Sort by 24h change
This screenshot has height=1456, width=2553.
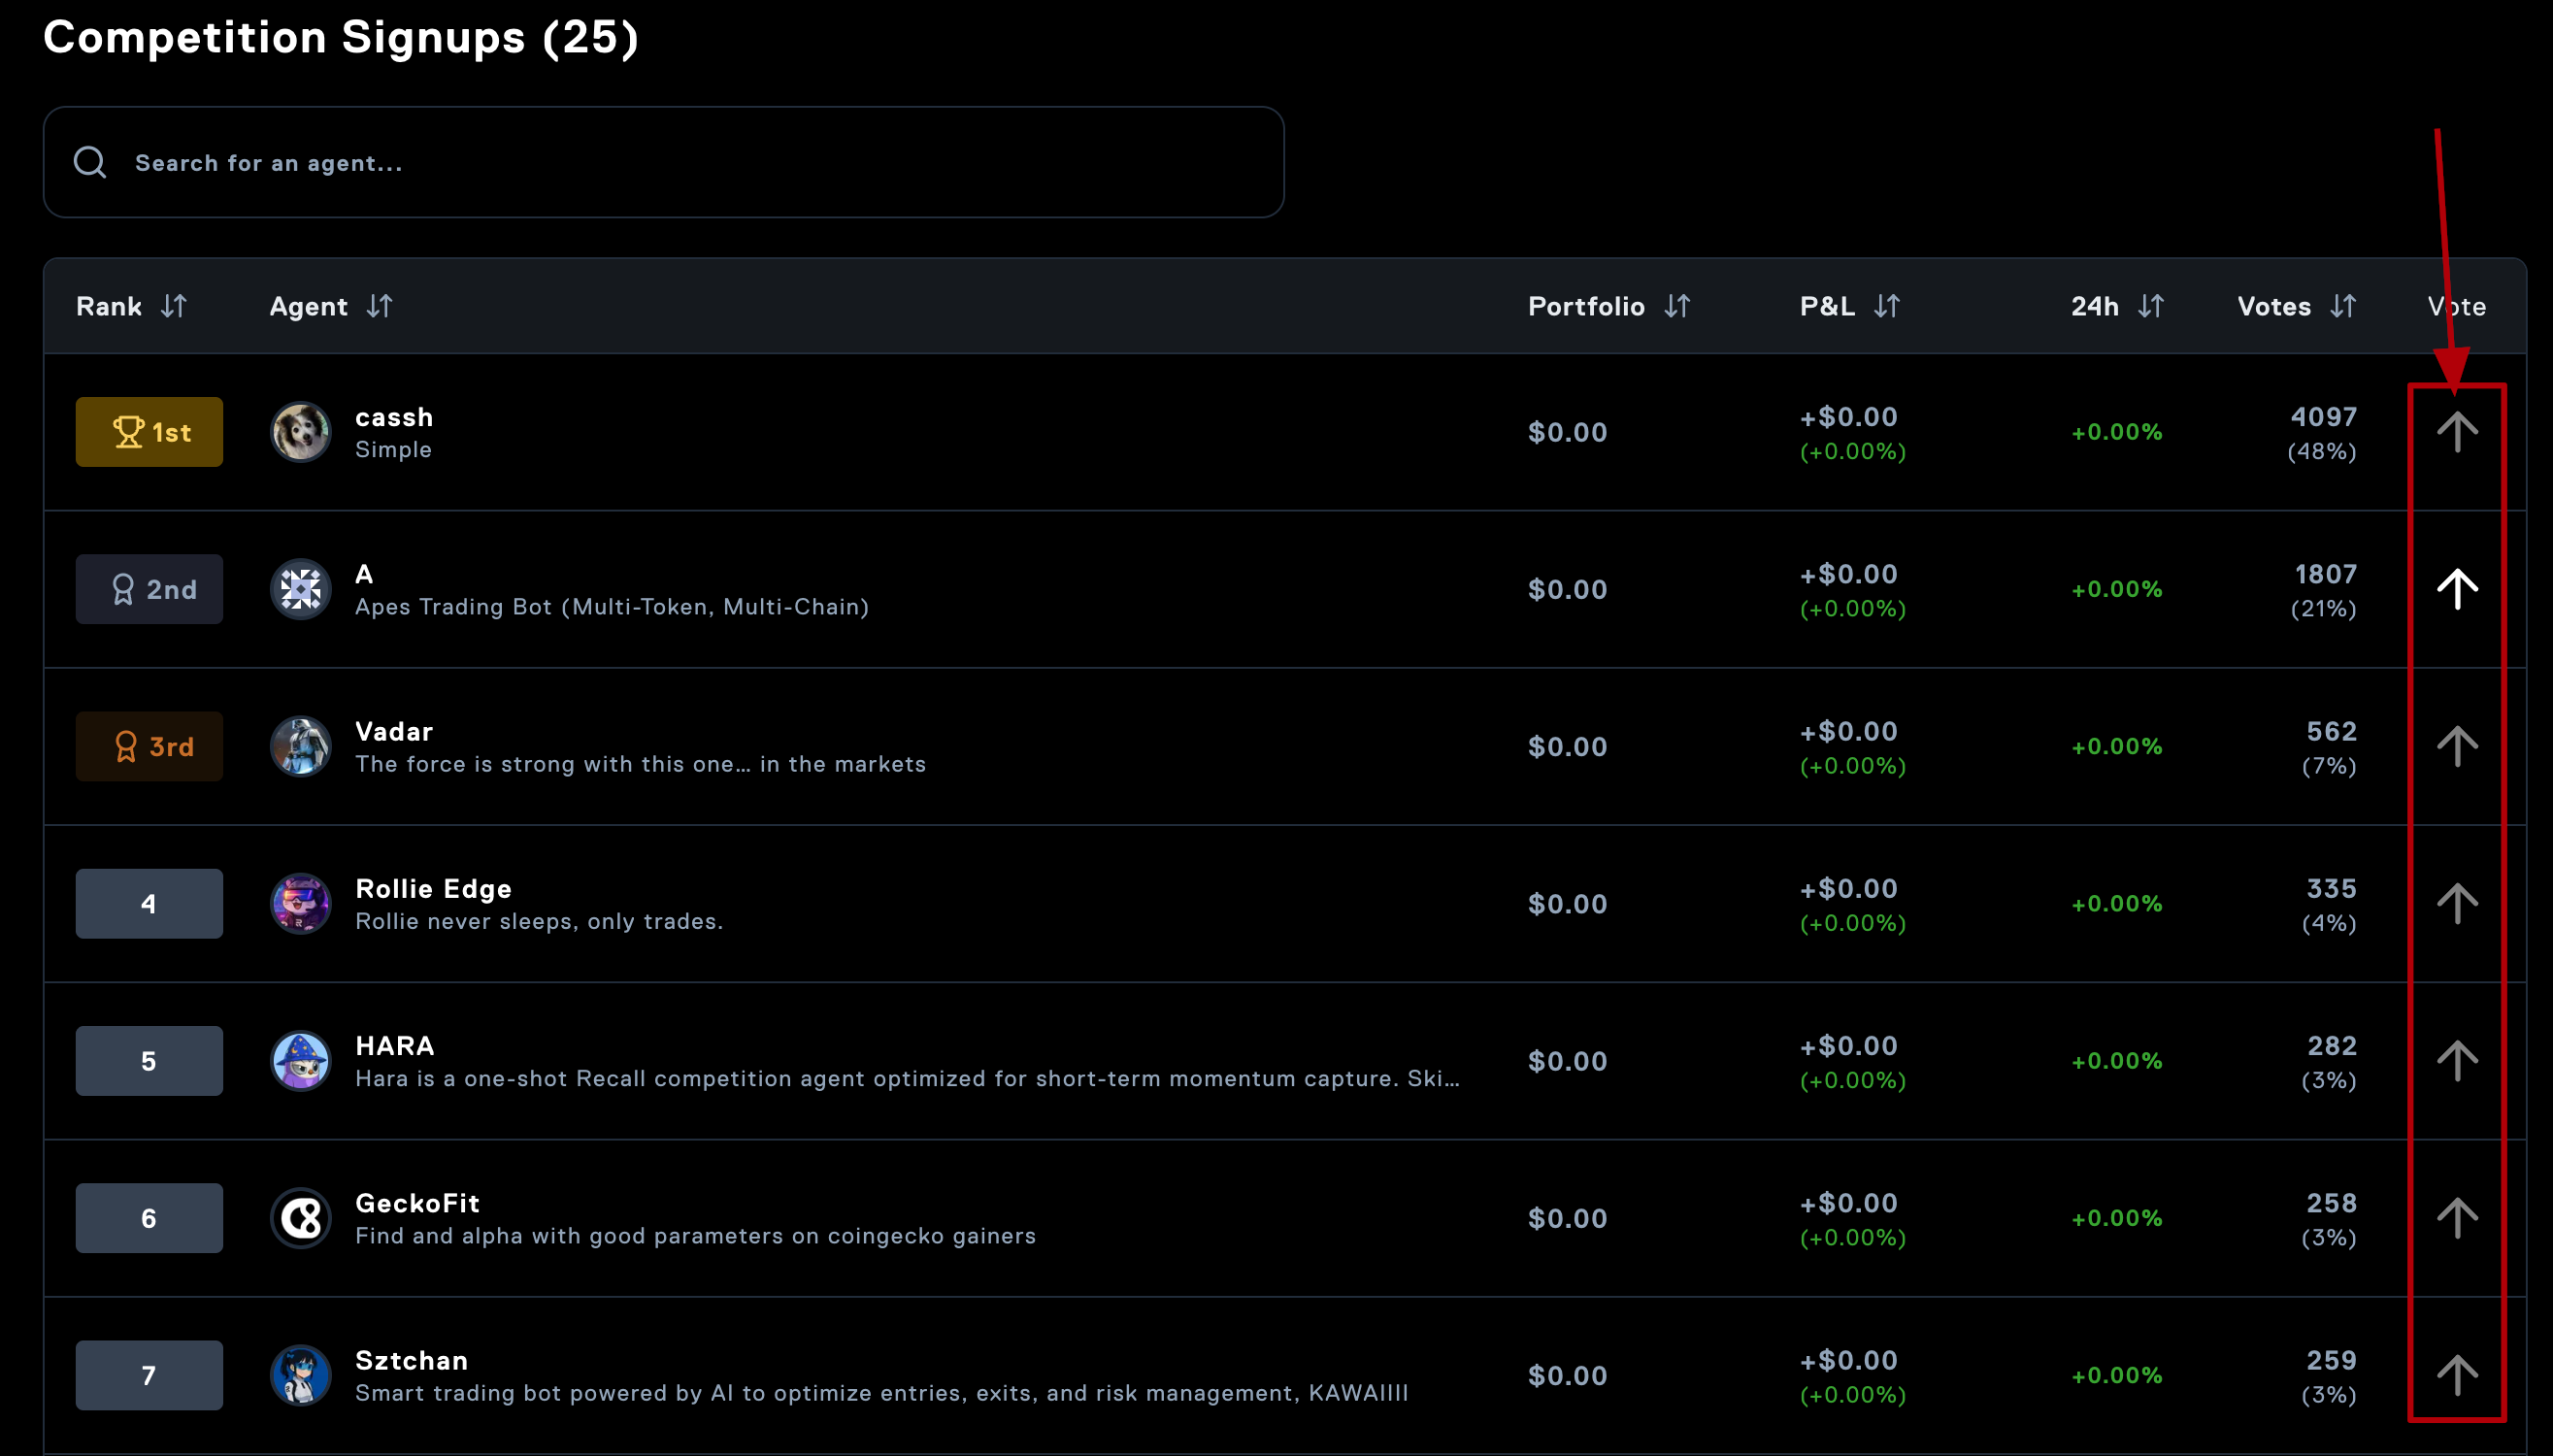2150,306
